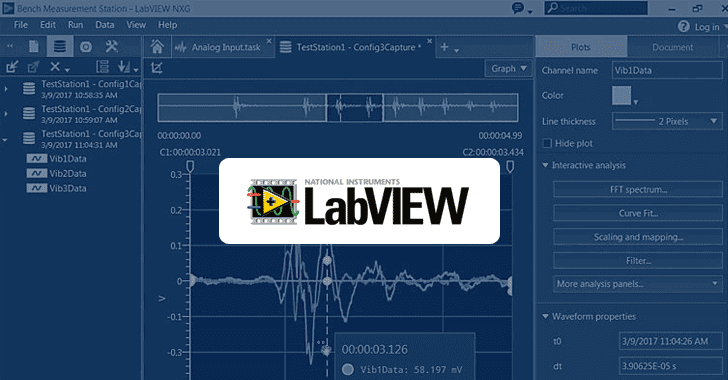Collapse the Interactive analysis section
728x380 pixels.
click(546, 165)
